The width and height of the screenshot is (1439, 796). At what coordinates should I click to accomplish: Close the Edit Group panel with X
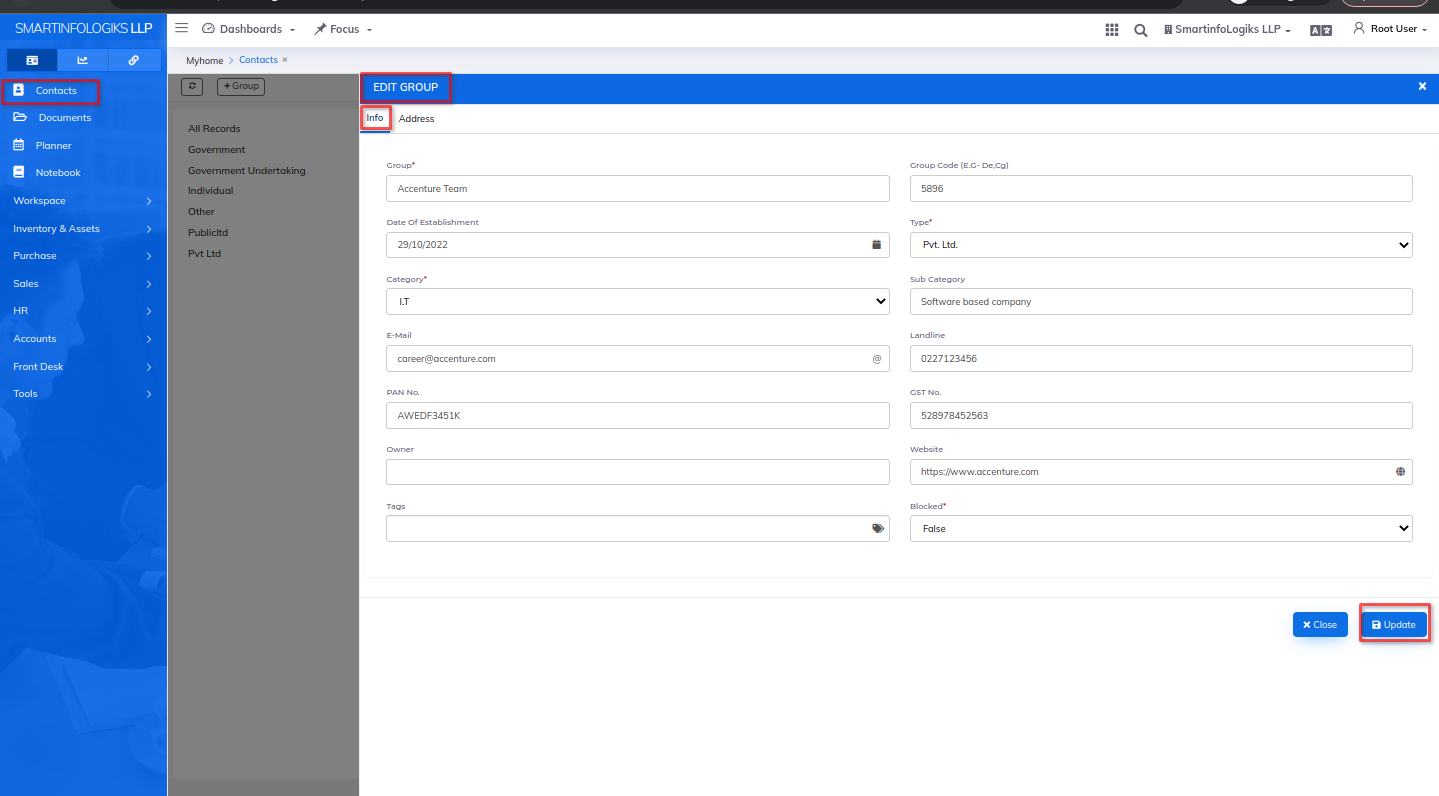point(1422,87)
